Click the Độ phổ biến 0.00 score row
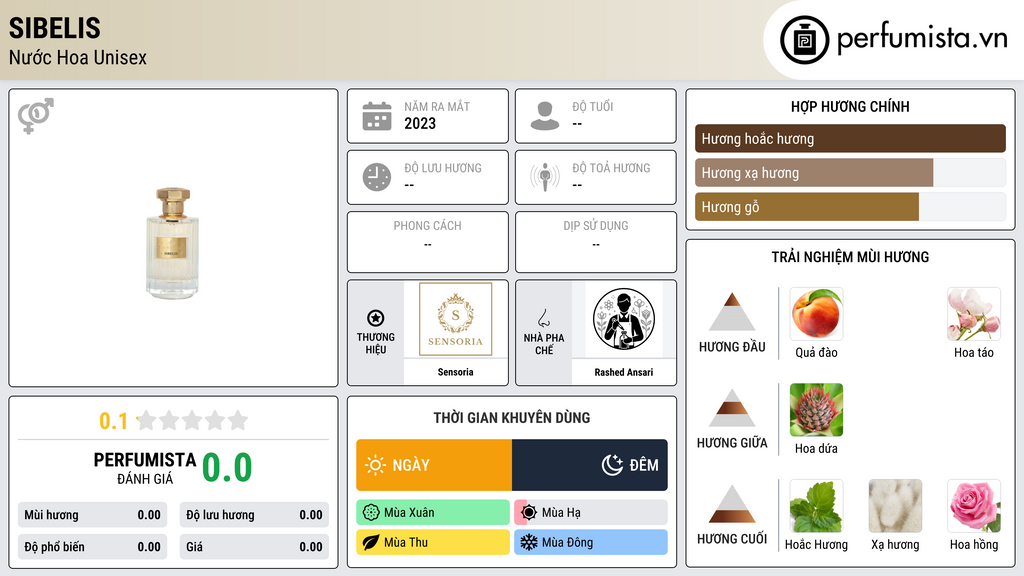Viewport: 1024px width, 576px height. (92, 547)
